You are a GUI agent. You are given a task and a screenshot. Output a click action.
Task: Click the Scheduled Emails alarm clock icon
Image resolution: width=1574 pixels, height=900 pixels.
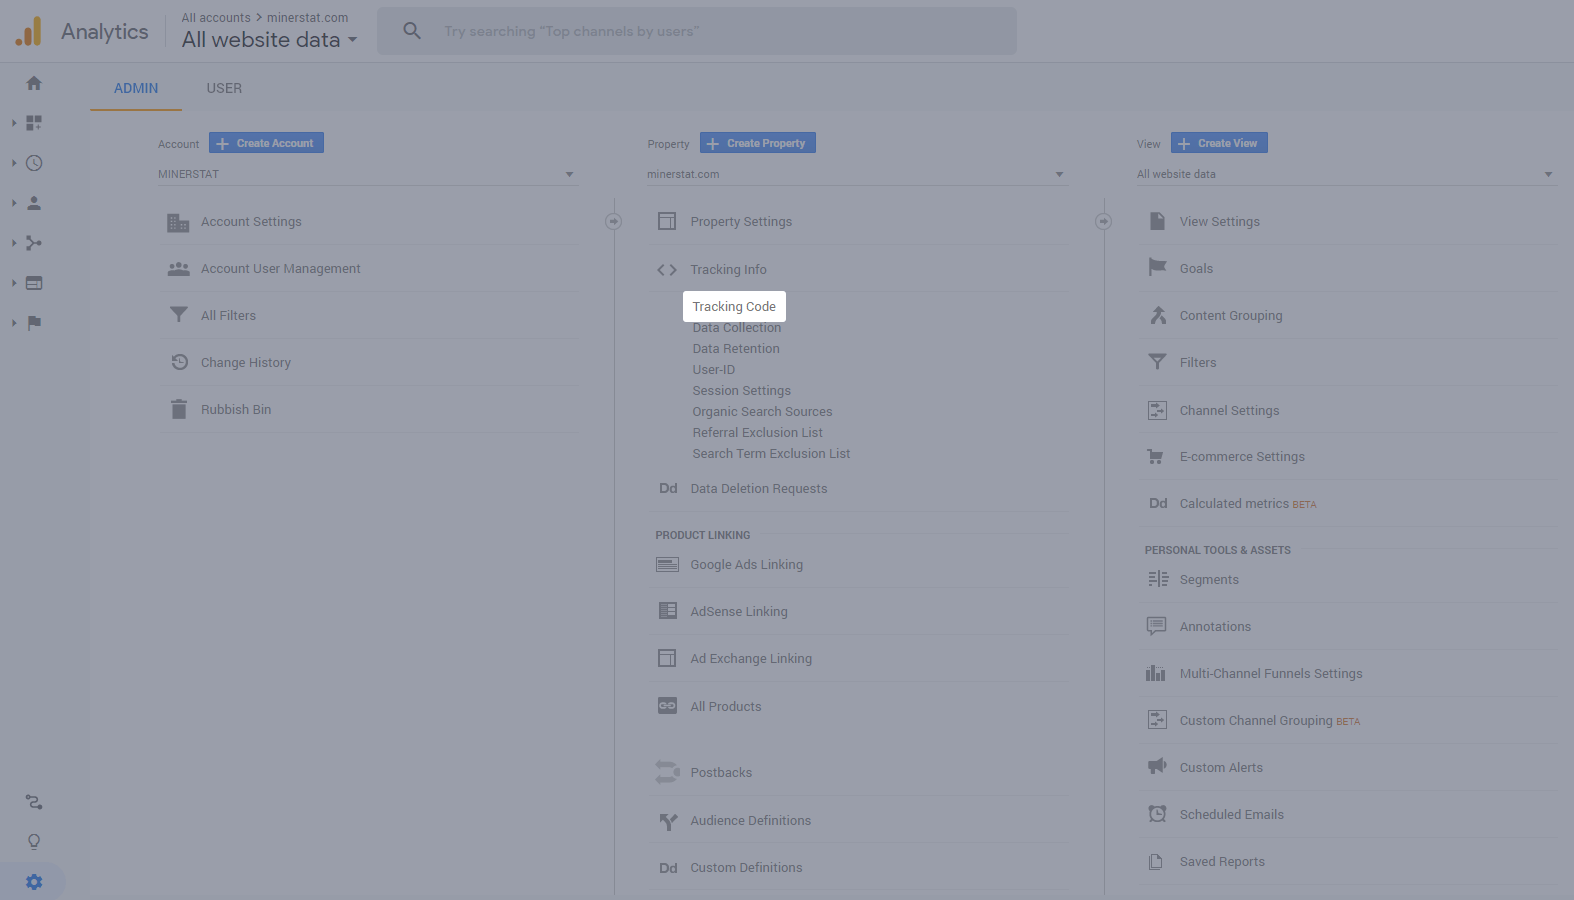click(1157, 814)
